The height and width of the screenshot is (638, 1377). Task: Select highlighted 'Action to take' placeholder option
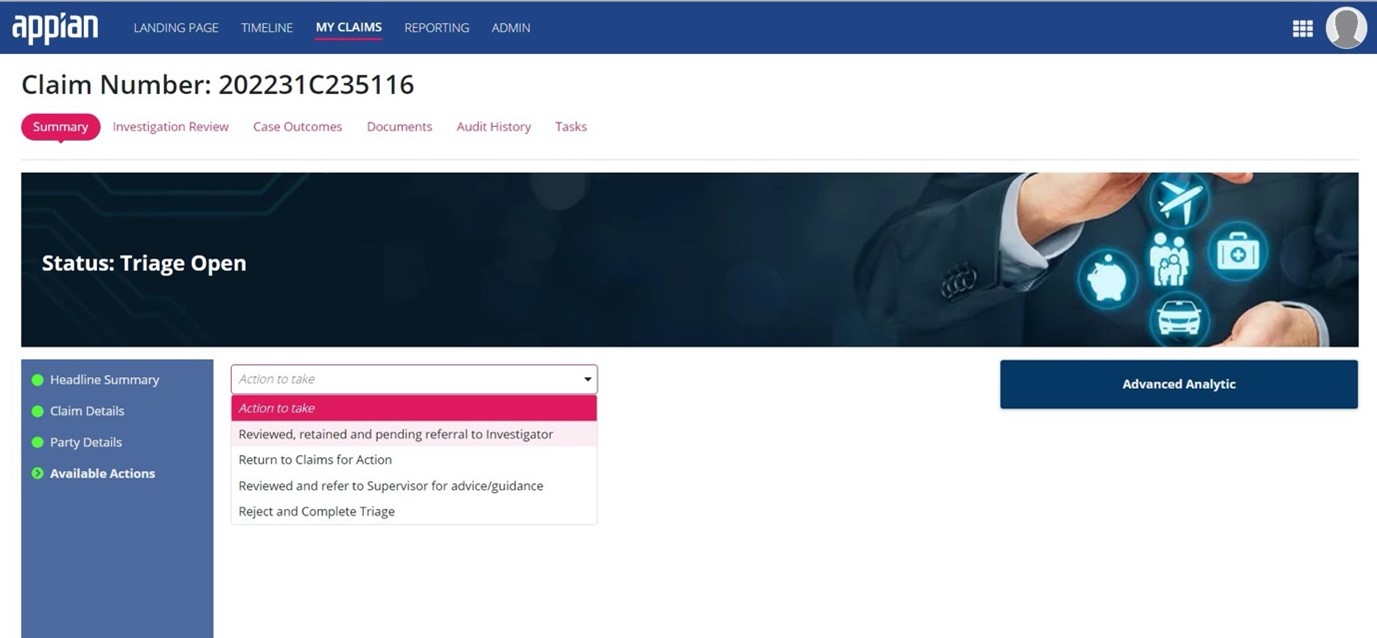pyautogui.click(x=413, y=408)
